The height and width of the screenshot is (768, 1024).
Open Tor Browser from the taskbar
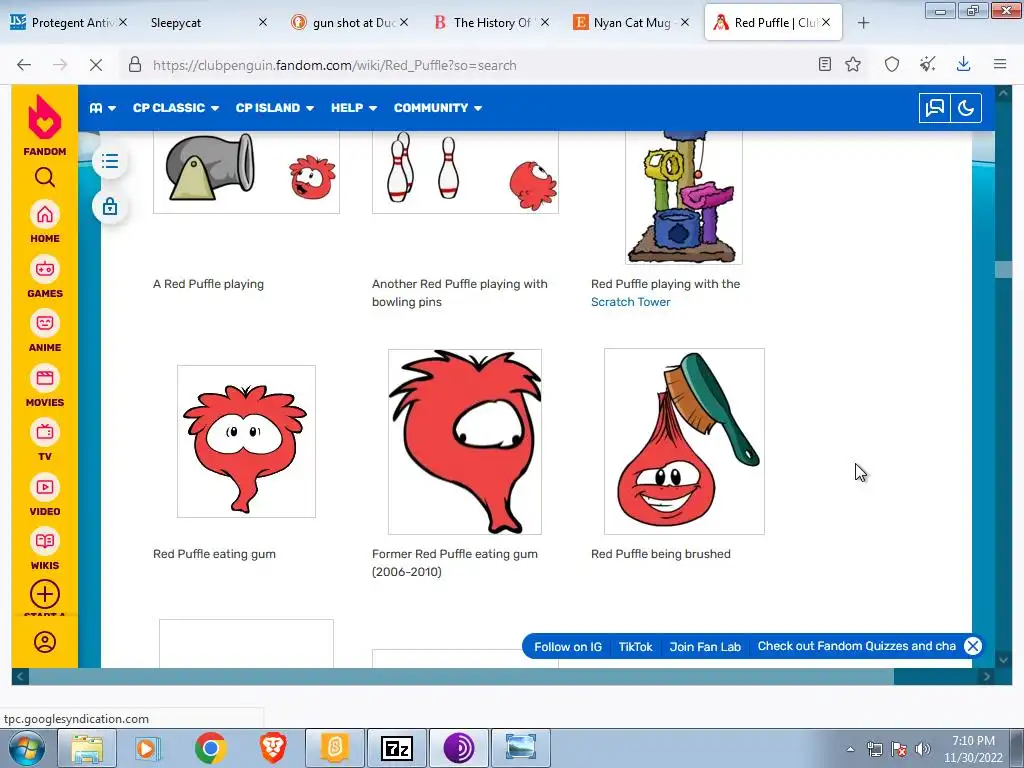pos(458,748)
